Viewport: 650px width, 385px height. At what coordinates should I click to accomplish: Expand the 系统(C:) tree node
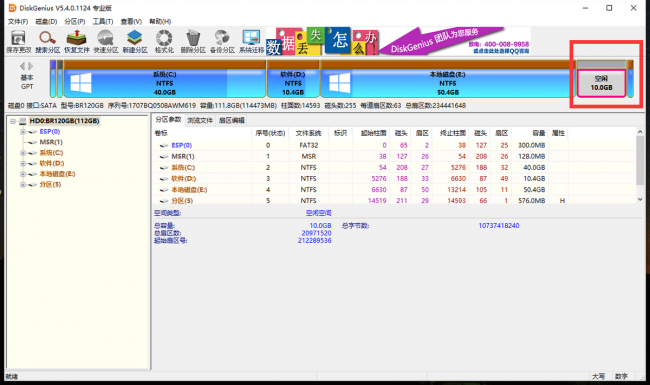23,153
